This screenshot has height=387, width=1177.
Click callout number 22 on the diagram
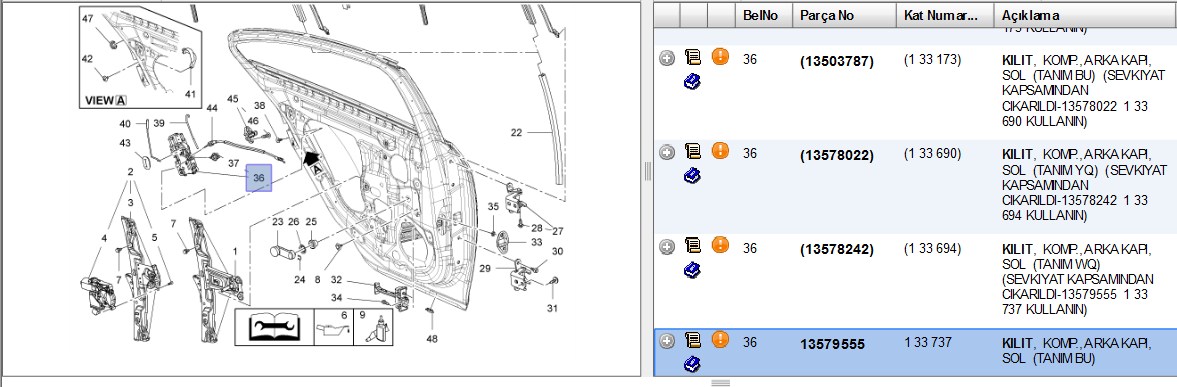[x=516, y=133]
